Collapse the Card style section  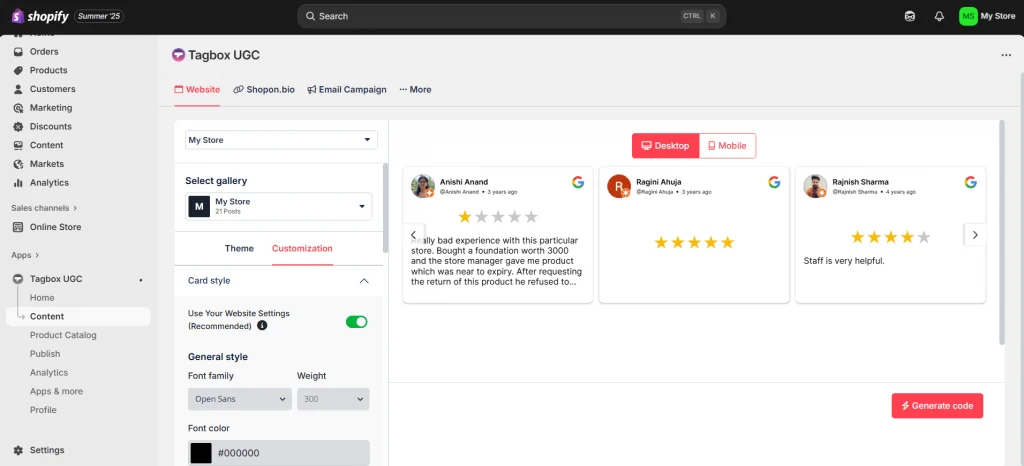click(363, 281)
